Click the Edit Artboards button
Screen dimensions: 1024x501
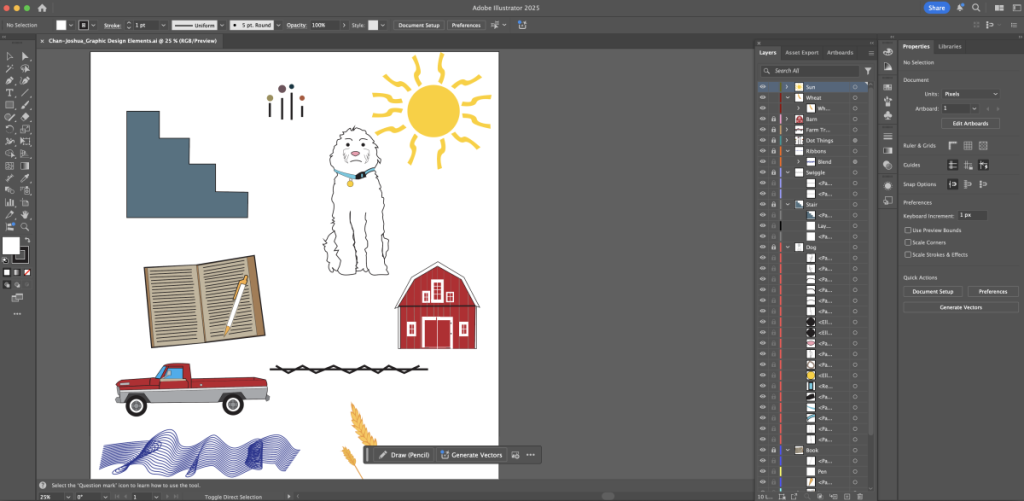click(960, 123)
